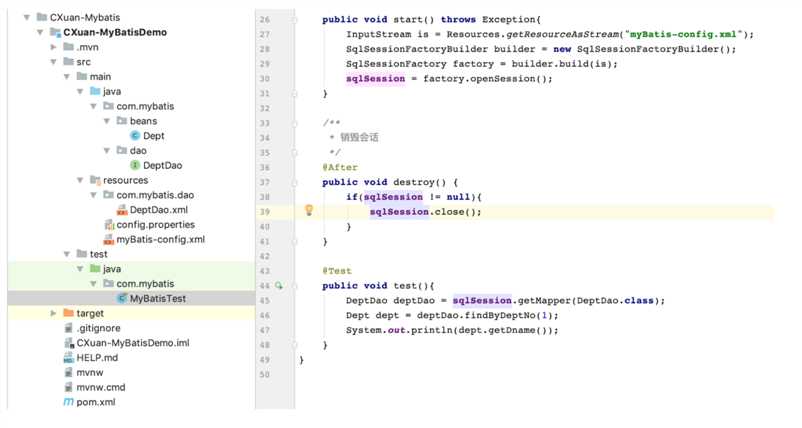Collapse the beans package arrow
The height and width of the screenshot is (428, 802).
point(106,121)
